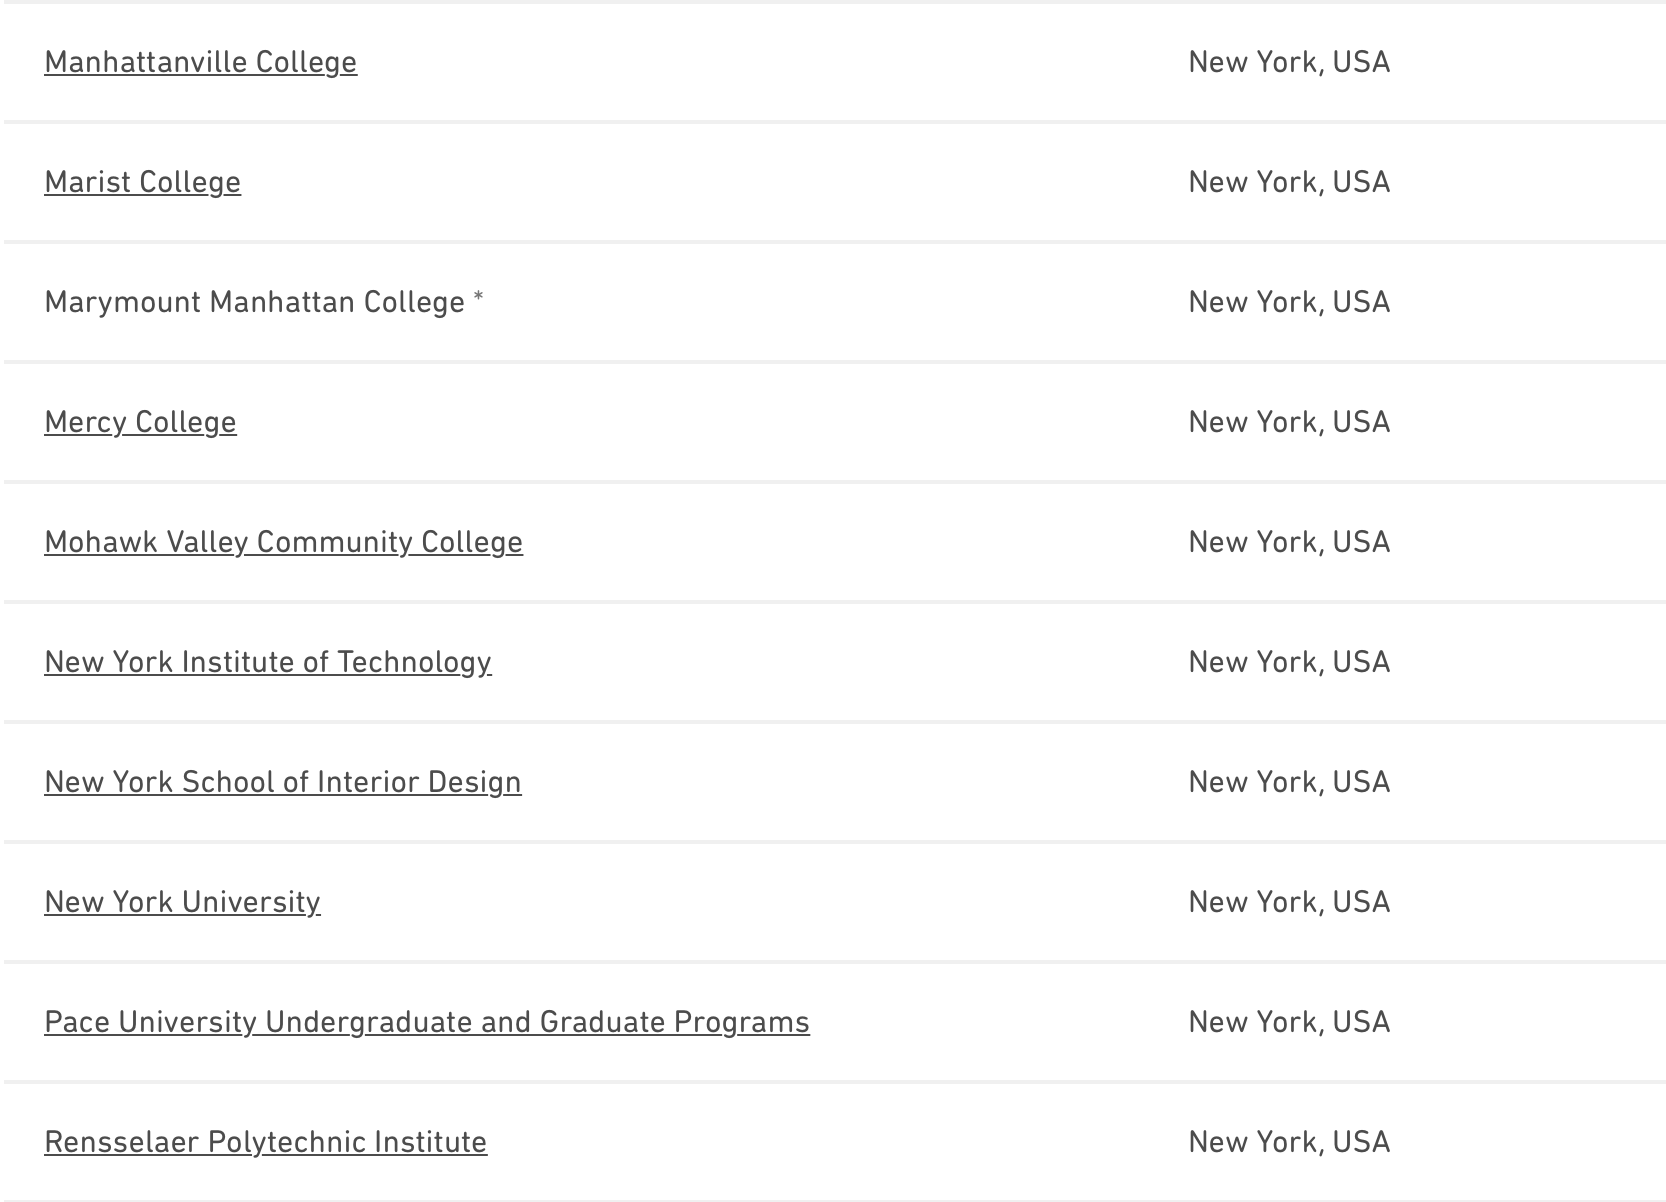This screenshot has width=1666, height=1202.
Task: Click location text beside New York Institute of Technology
Action: tap(1288, 662)
